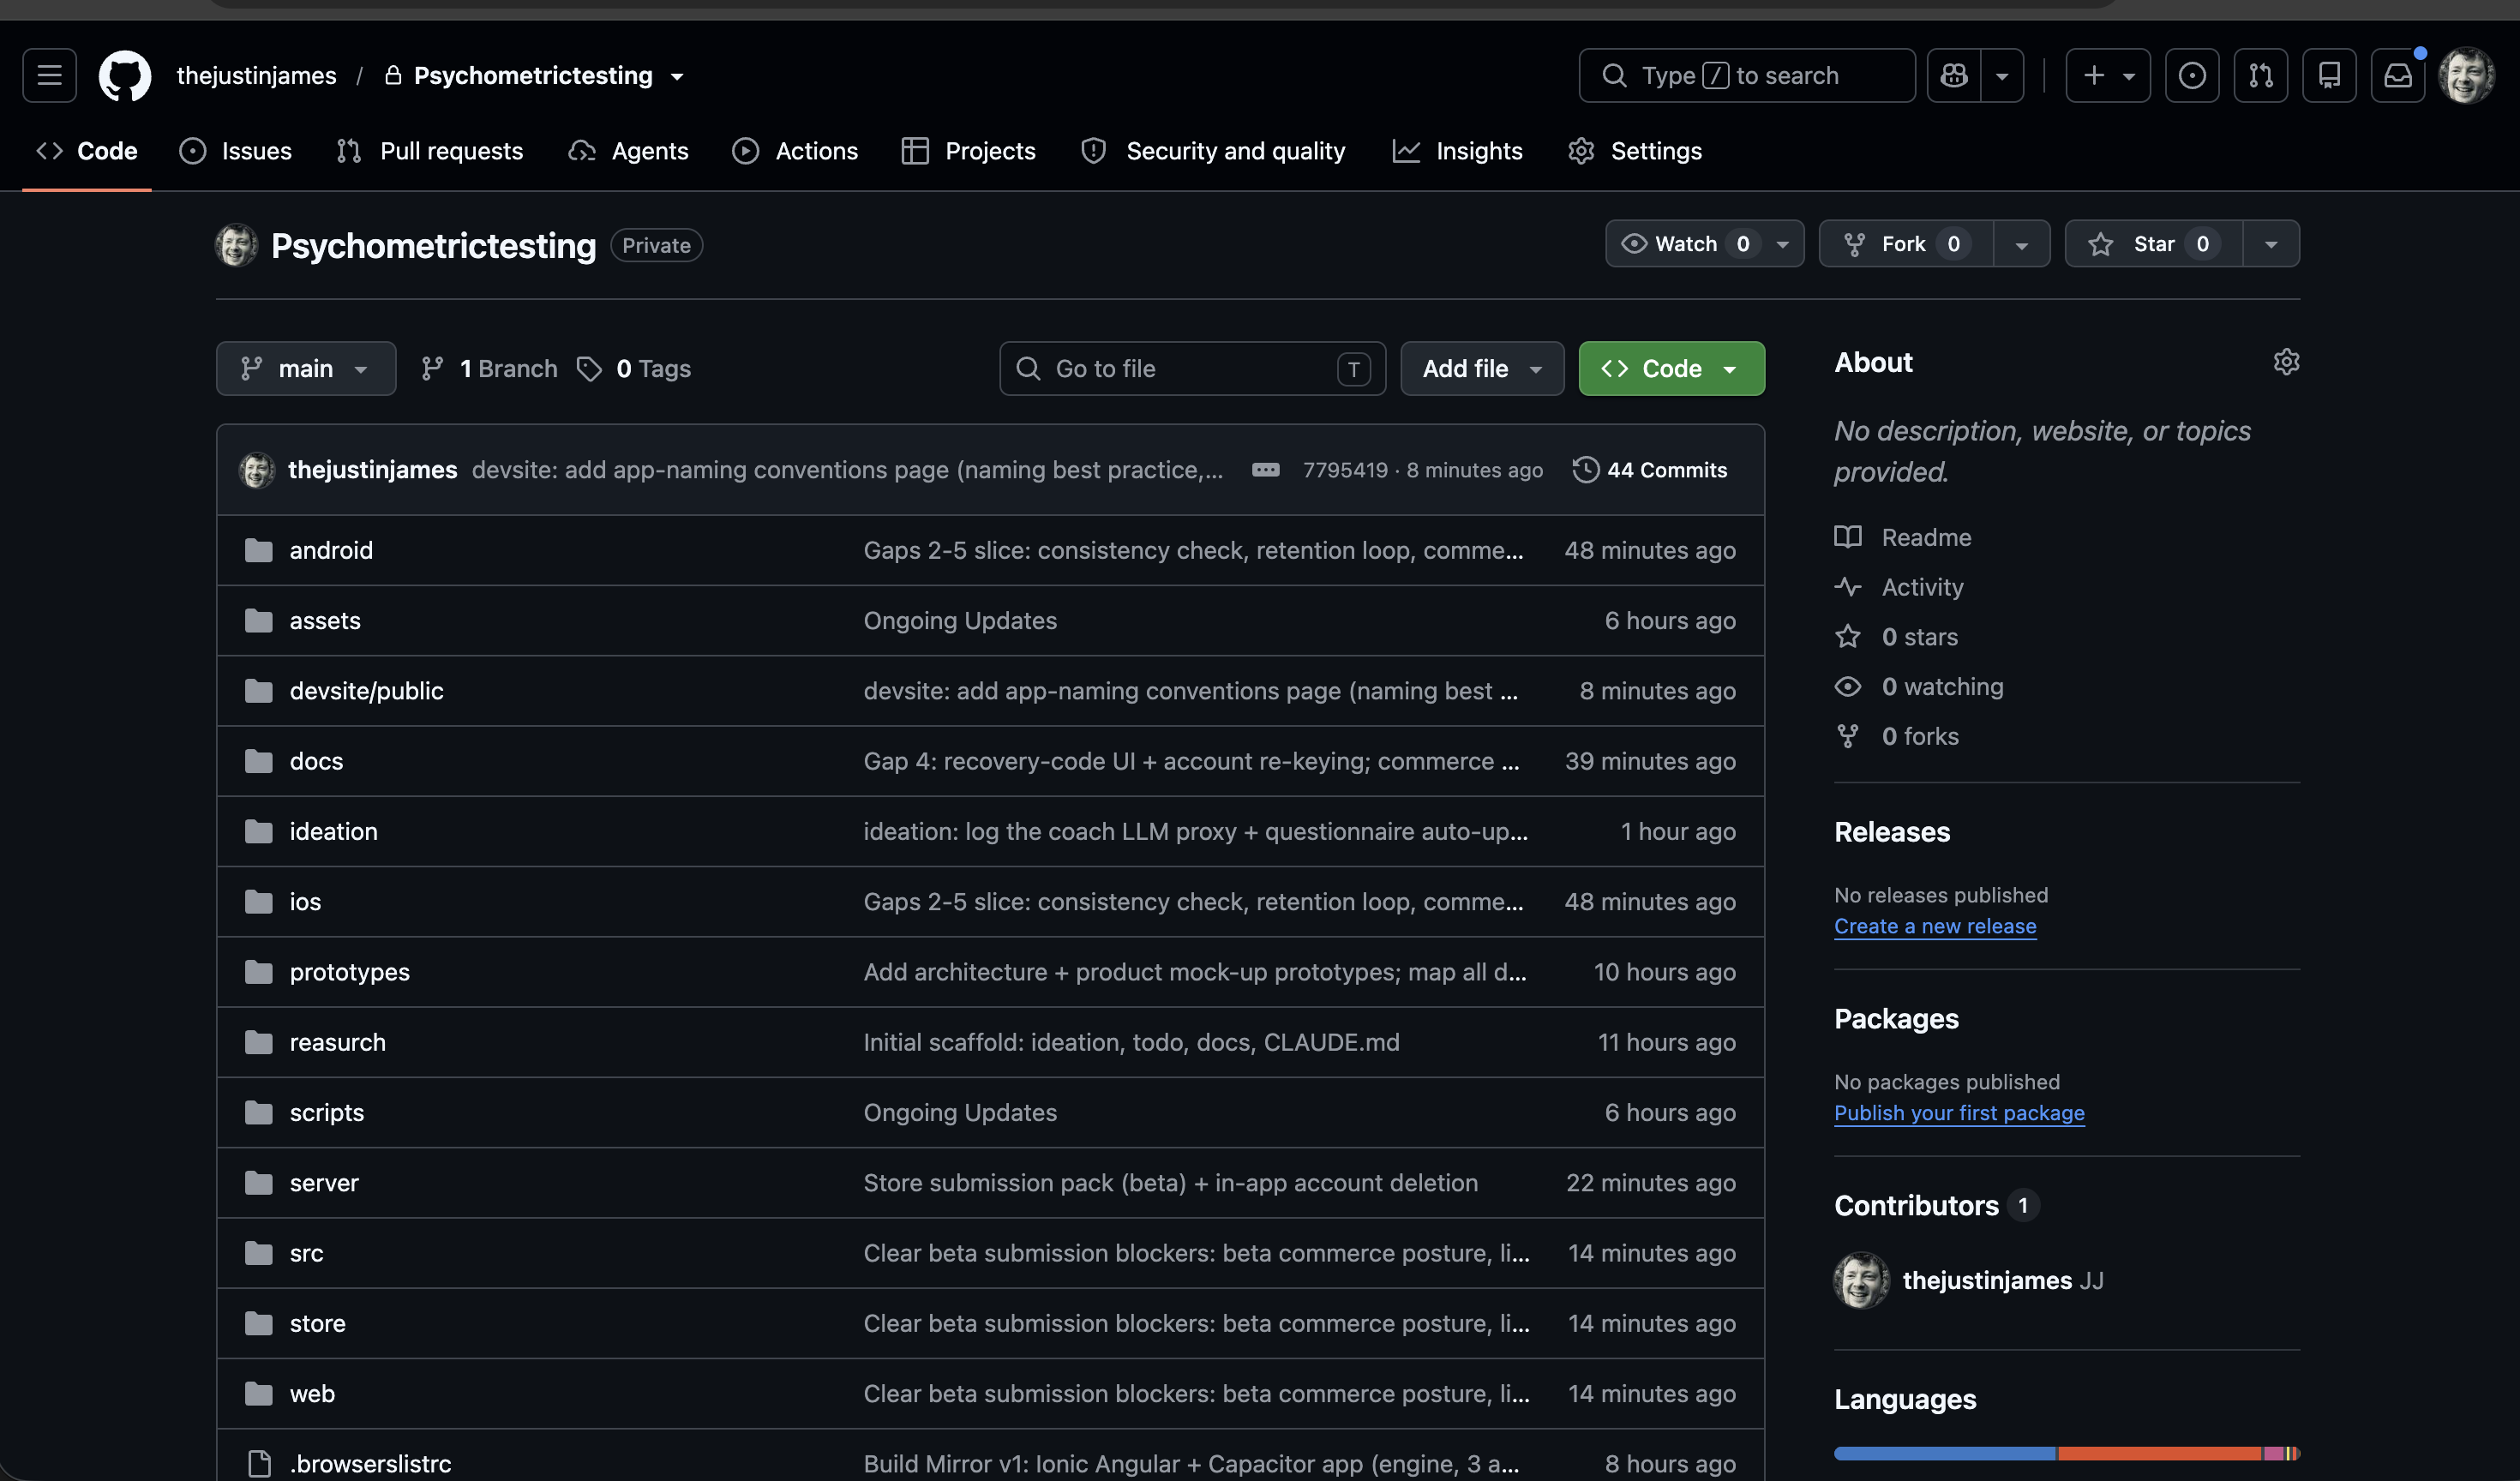Click thejustinjames owner breadcrumb link
Image resolution: width=2520 pixels, height=1481 pixels.
pos(256,75)
